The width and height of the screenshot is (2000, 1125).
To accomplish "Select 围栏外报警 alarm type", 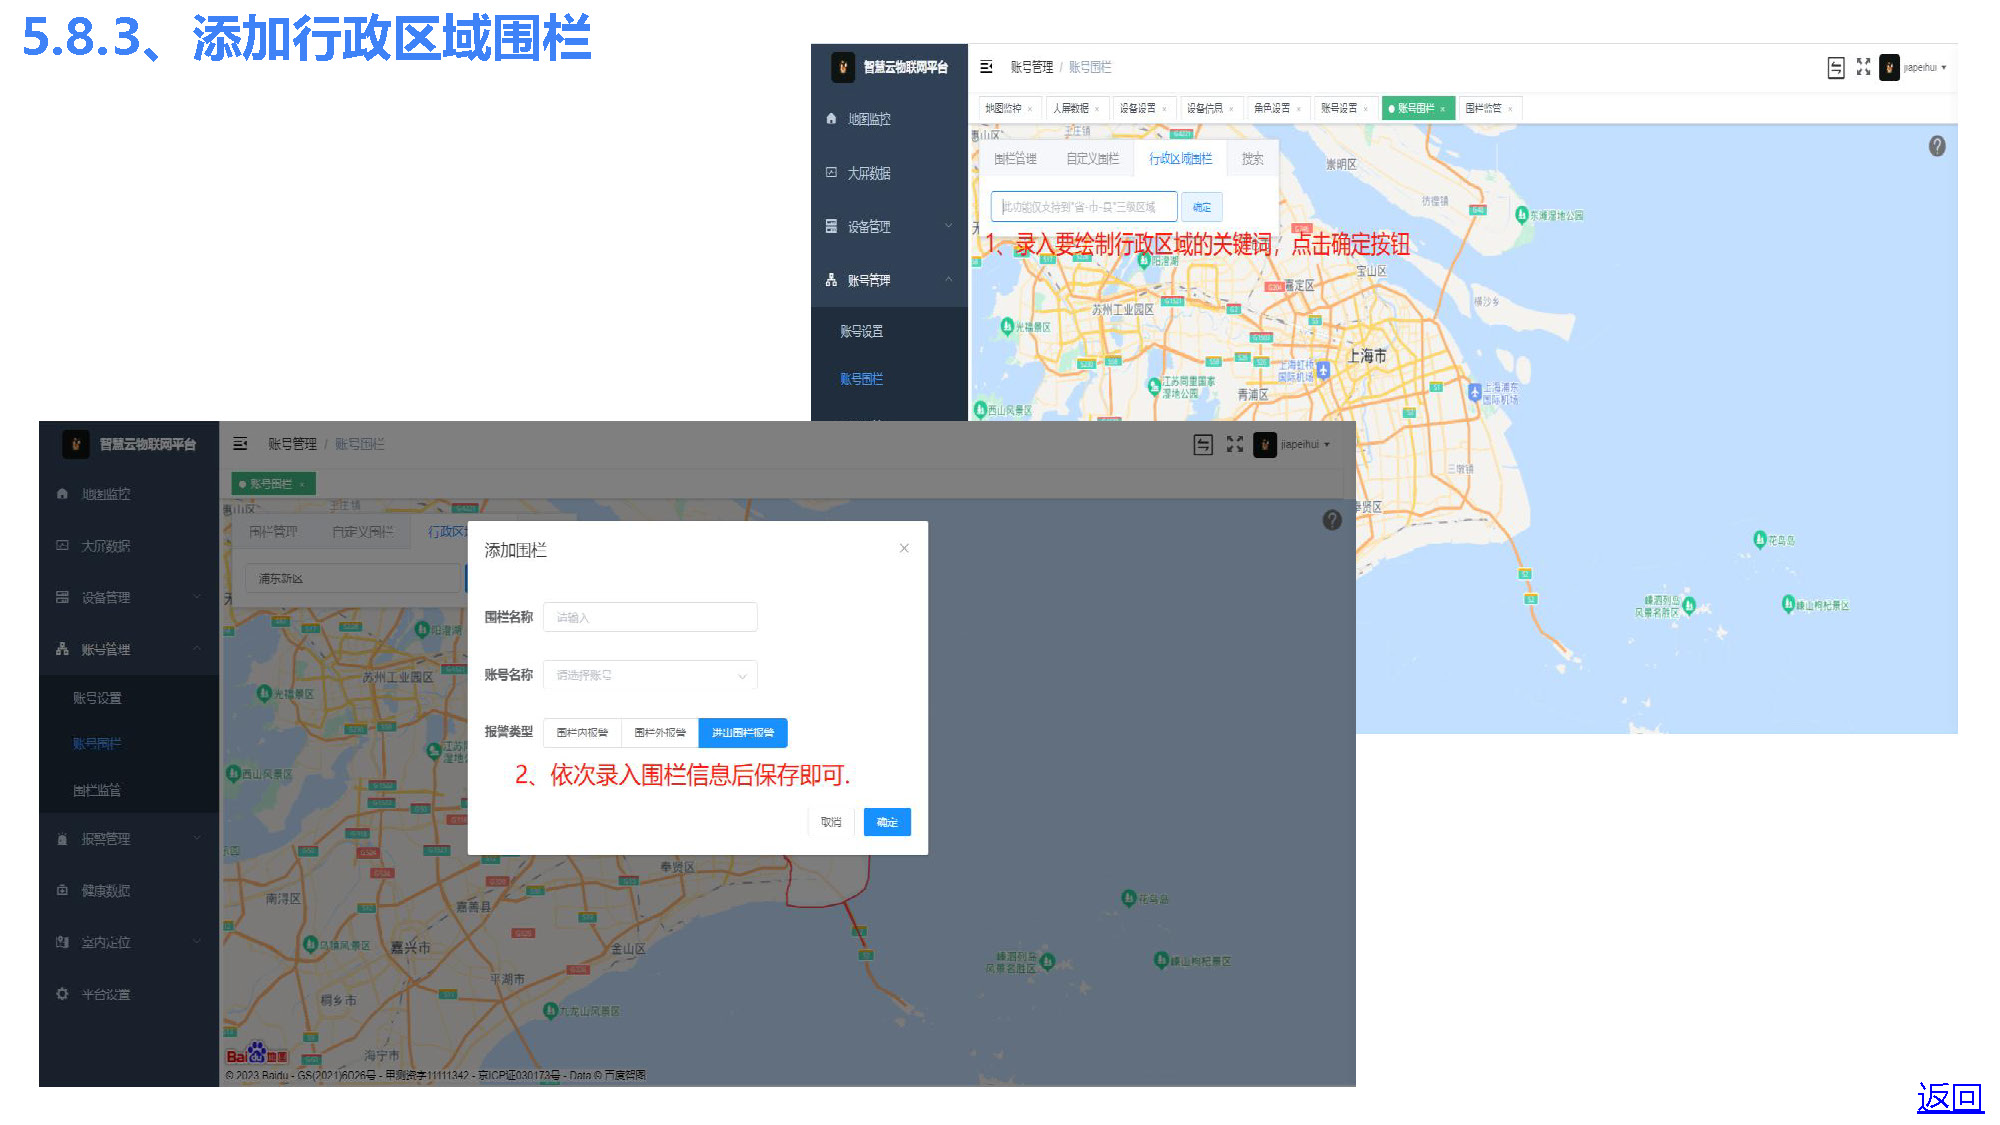I will click(x=660, y=733).
